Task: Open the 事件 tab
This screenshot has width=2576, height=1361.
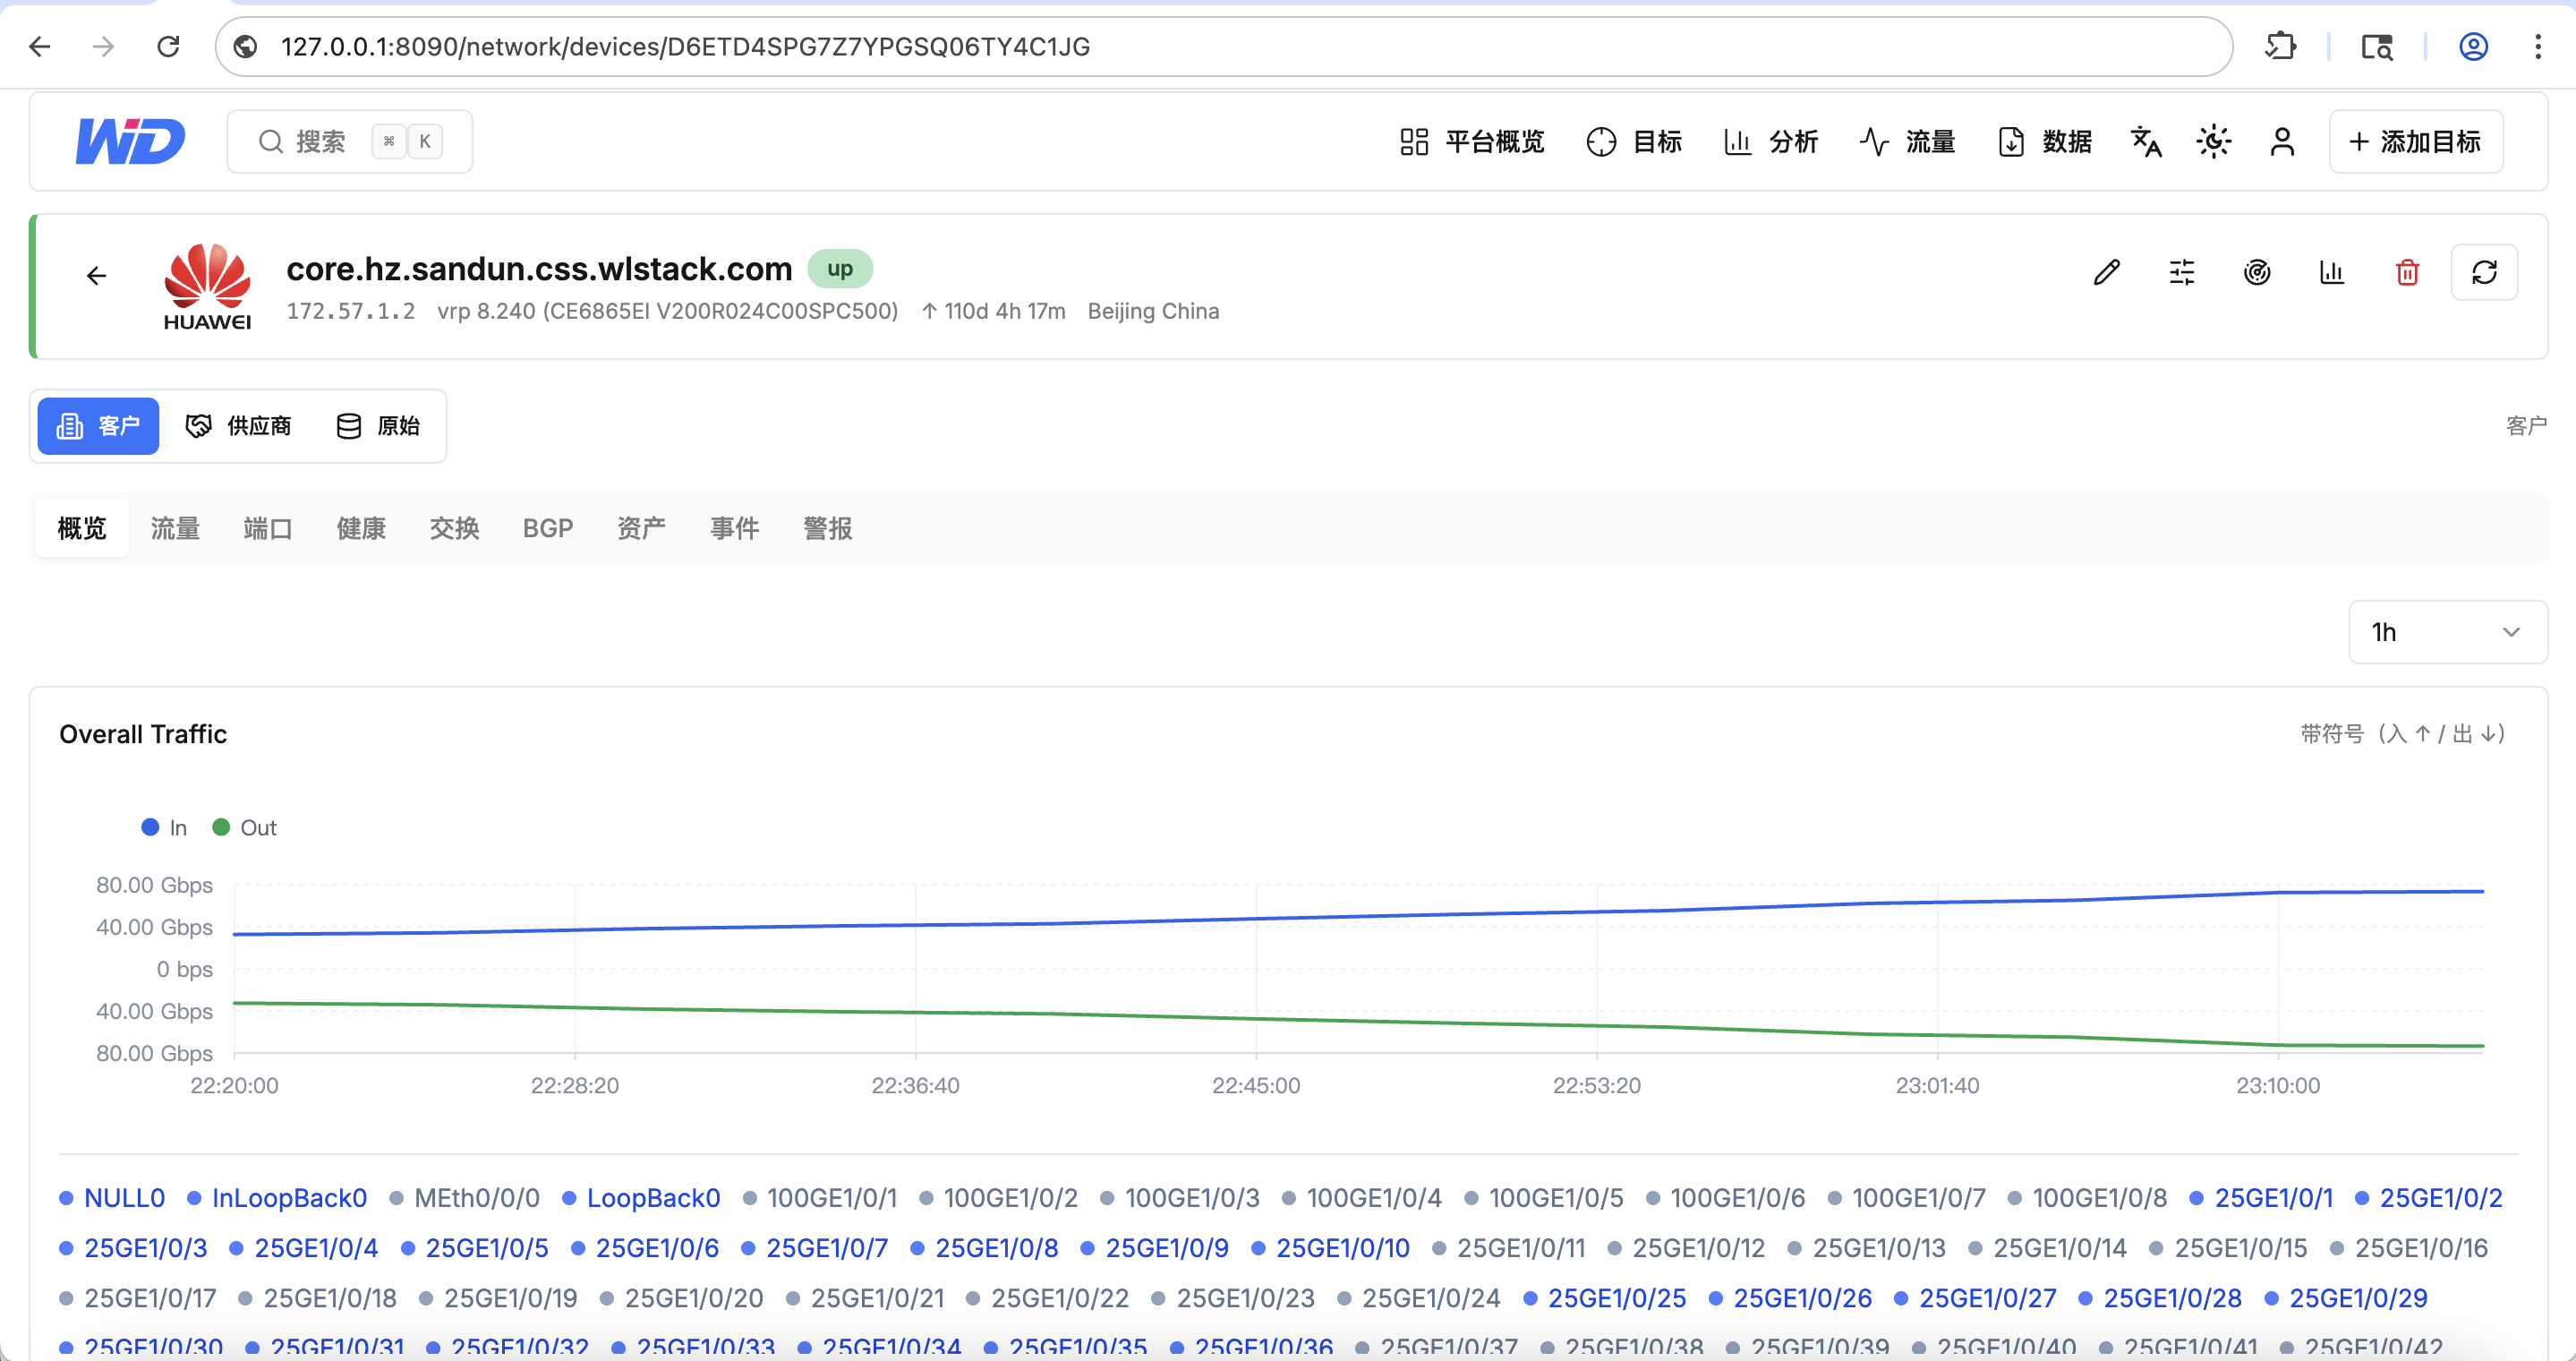Action: [735, 528]
